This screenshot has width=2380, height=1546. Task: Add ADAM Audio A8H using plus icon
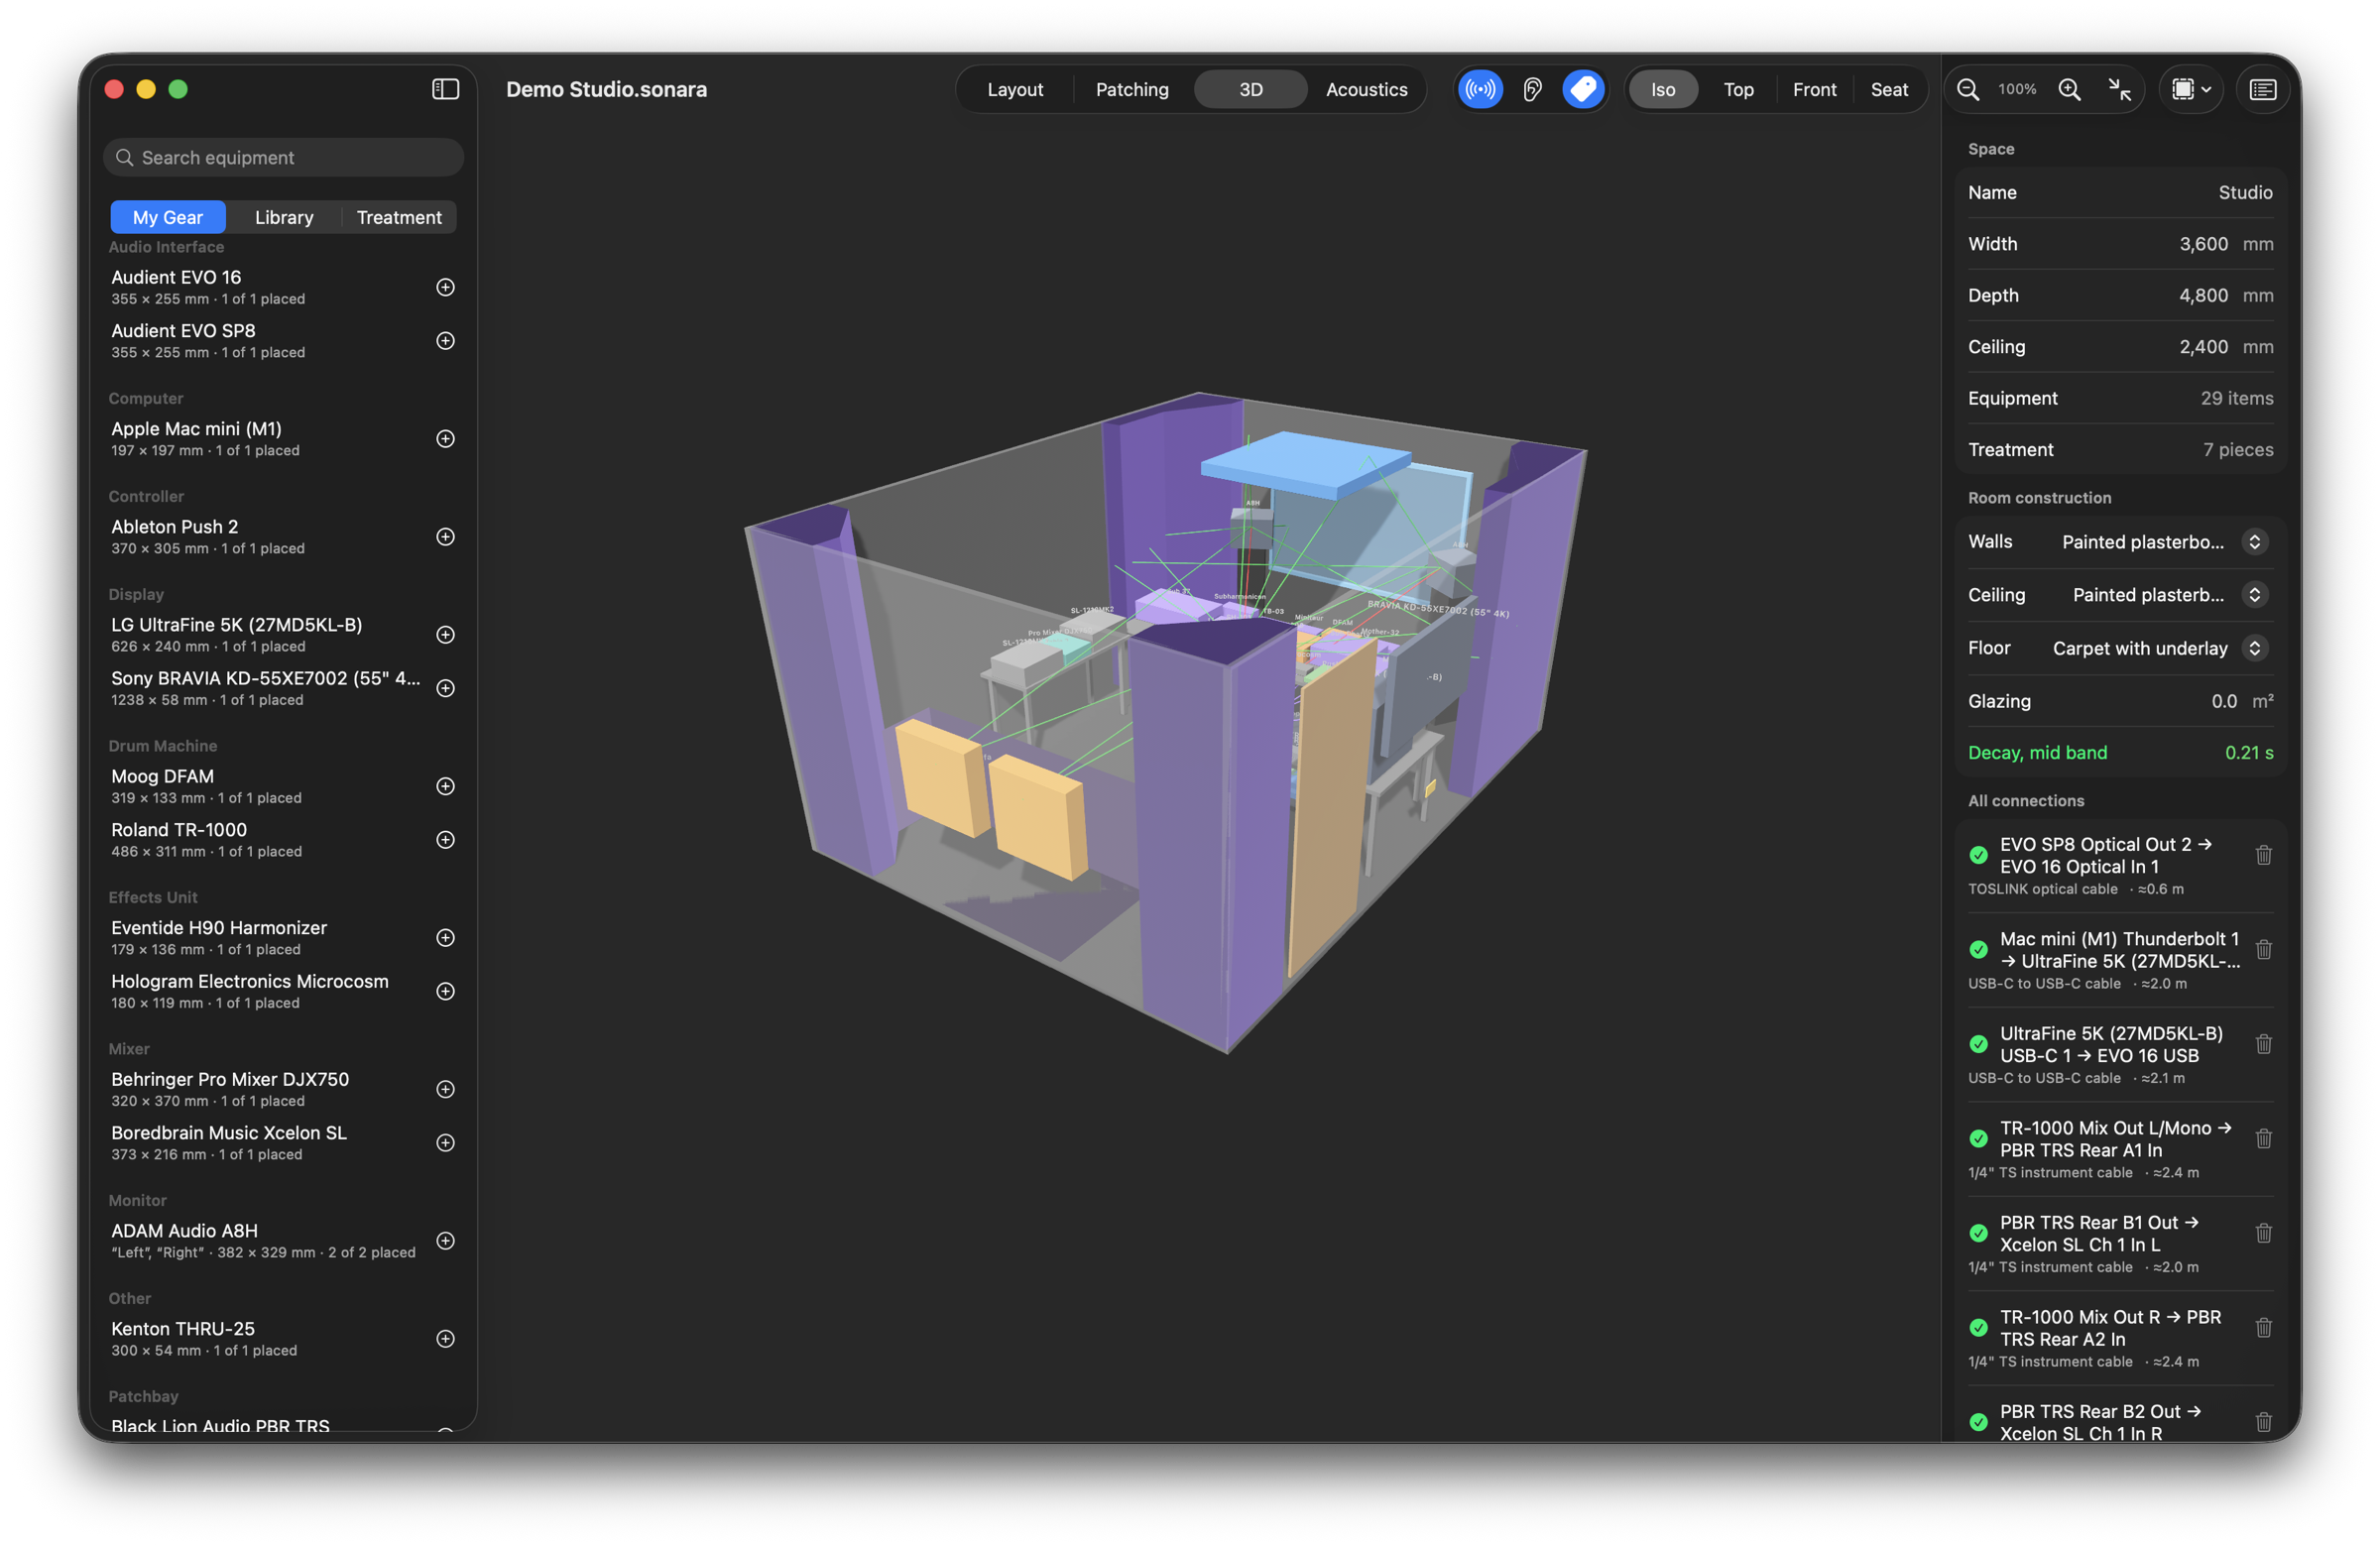coord(446,1241)
